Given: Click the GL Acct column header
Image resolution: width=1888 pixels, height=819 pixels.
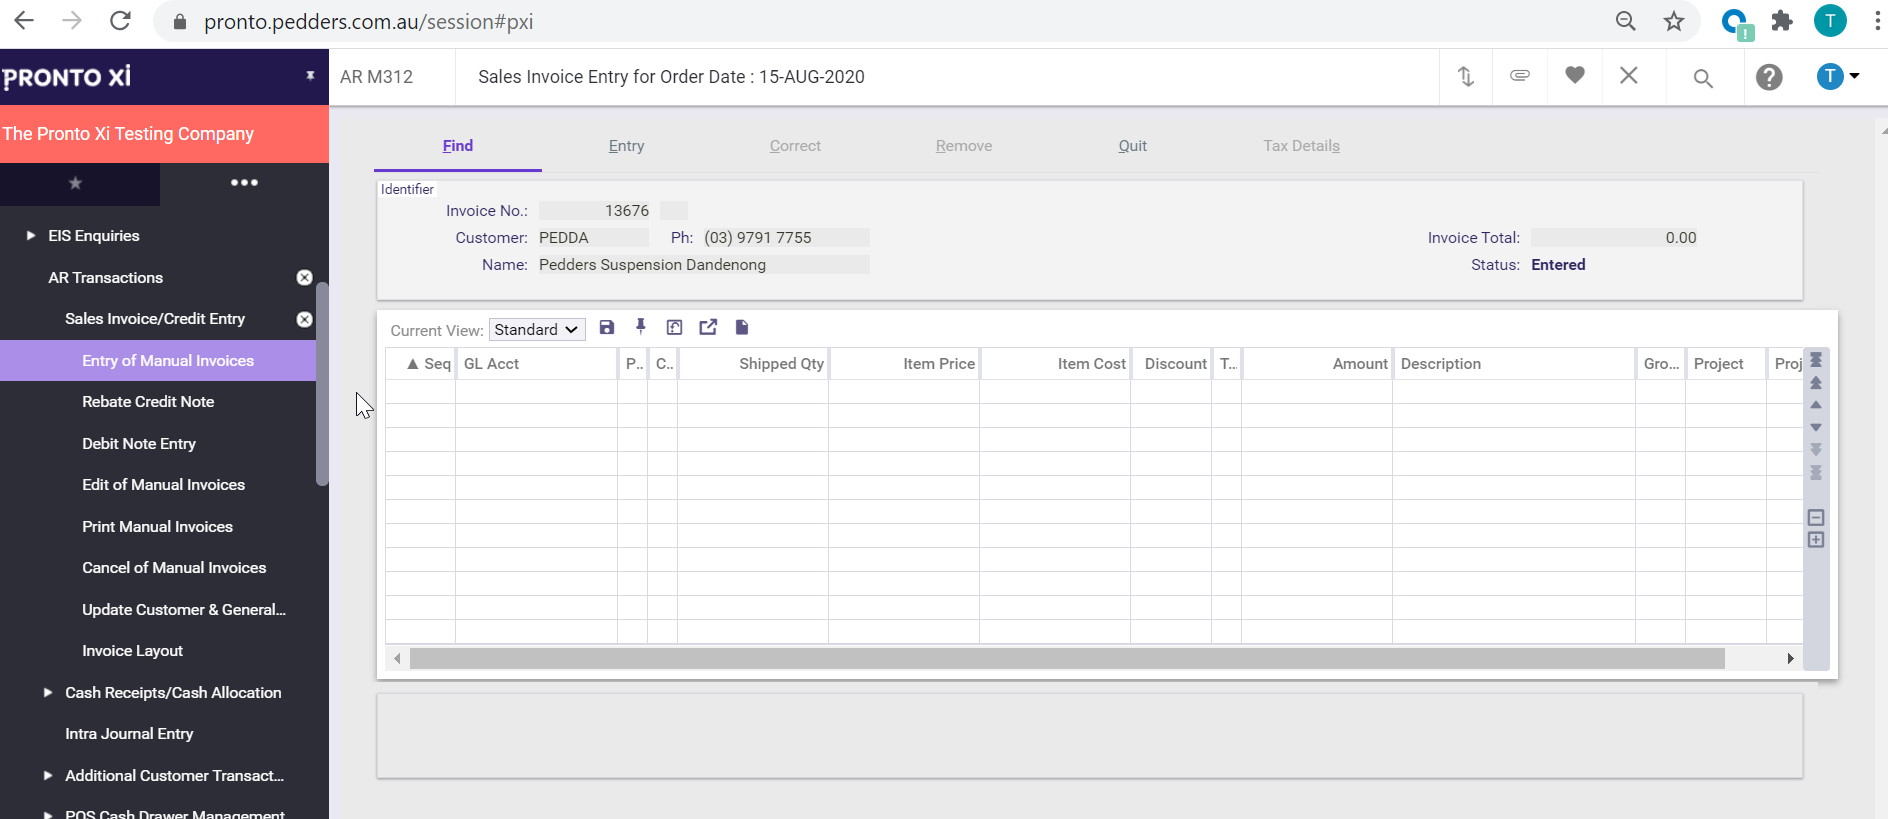Looking at the screenshot, I should click(x=536, y=364).
